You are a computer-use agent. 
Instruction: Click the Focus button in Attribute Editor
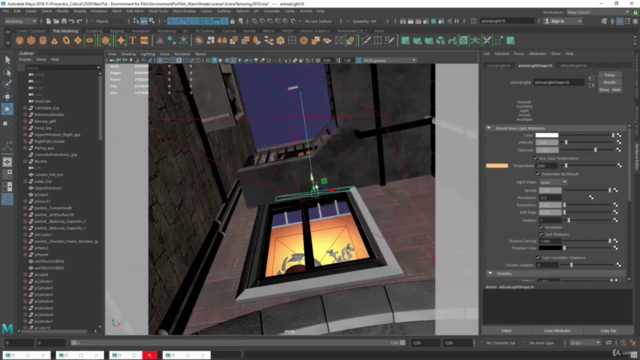coord(609,75)
